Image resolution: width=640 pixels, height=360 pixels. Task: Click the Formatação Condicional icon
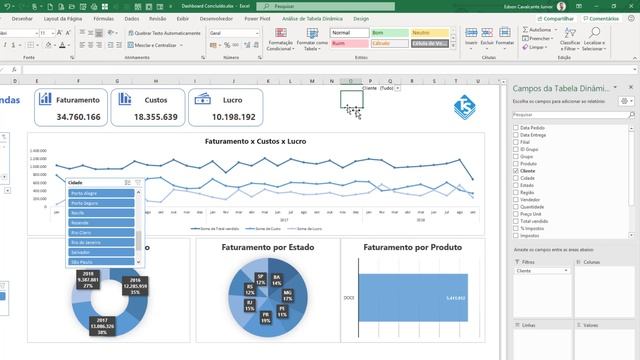(x=280, y=33)
